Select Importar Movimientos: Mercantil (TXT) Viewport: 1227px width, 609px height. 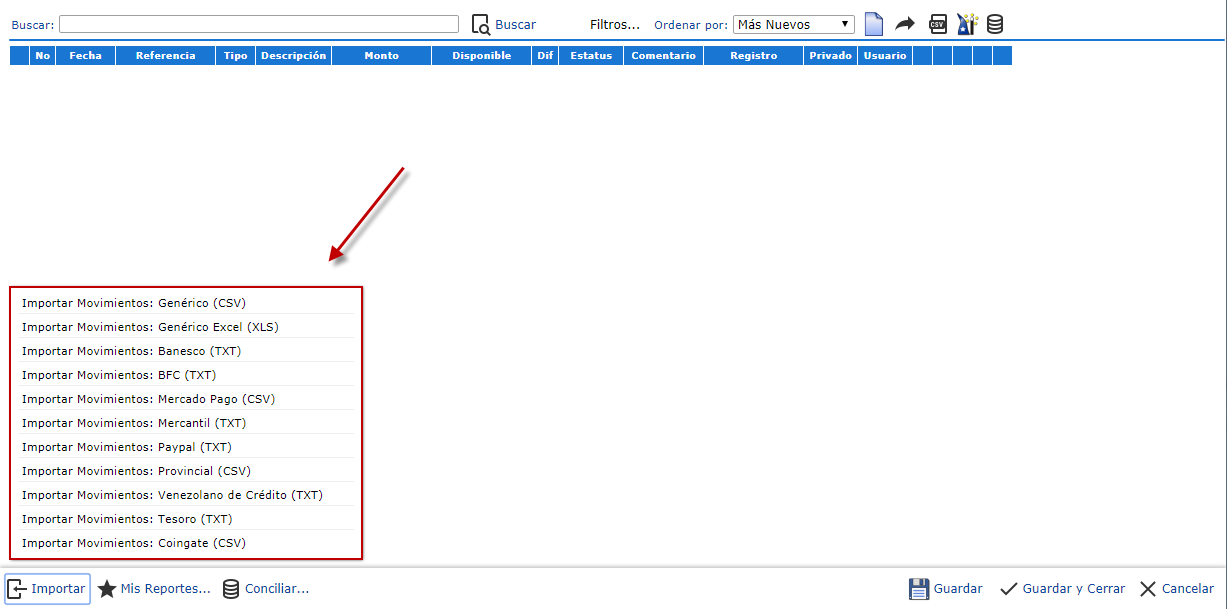click(x=185, y=422)
